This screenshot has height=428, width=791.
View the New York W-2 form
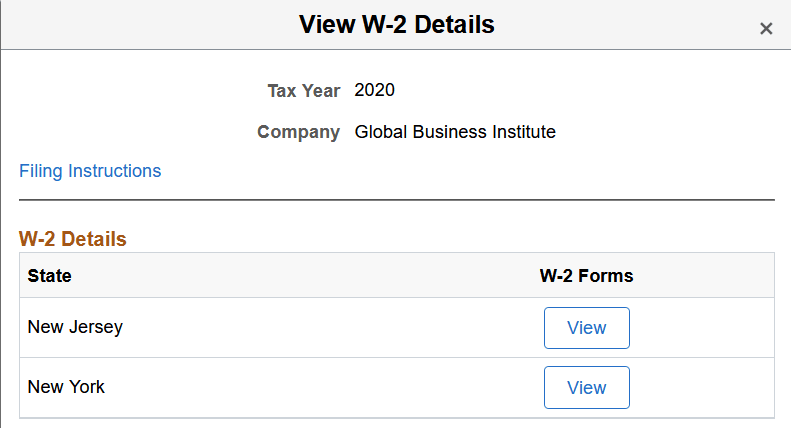pyautogui.click(x=587, y=388)
